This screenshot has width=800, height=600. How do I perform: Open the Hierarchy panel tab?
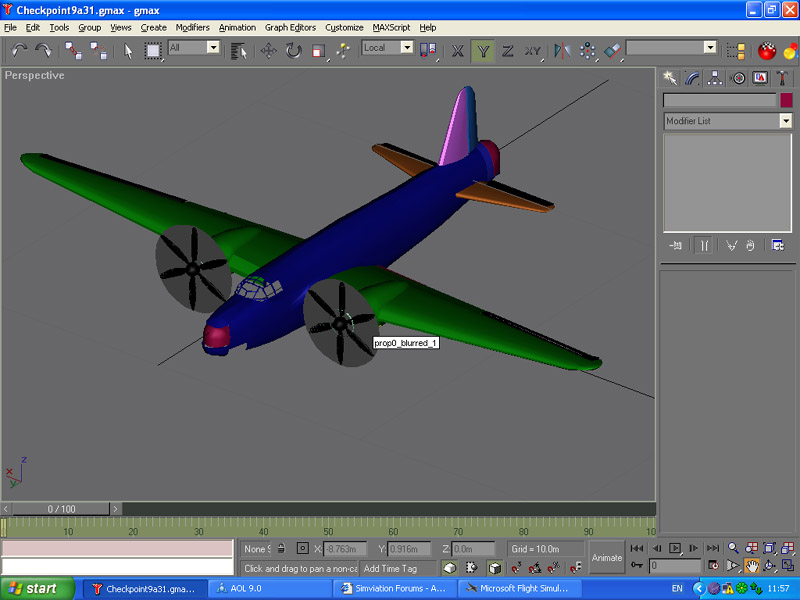point(716,77)
